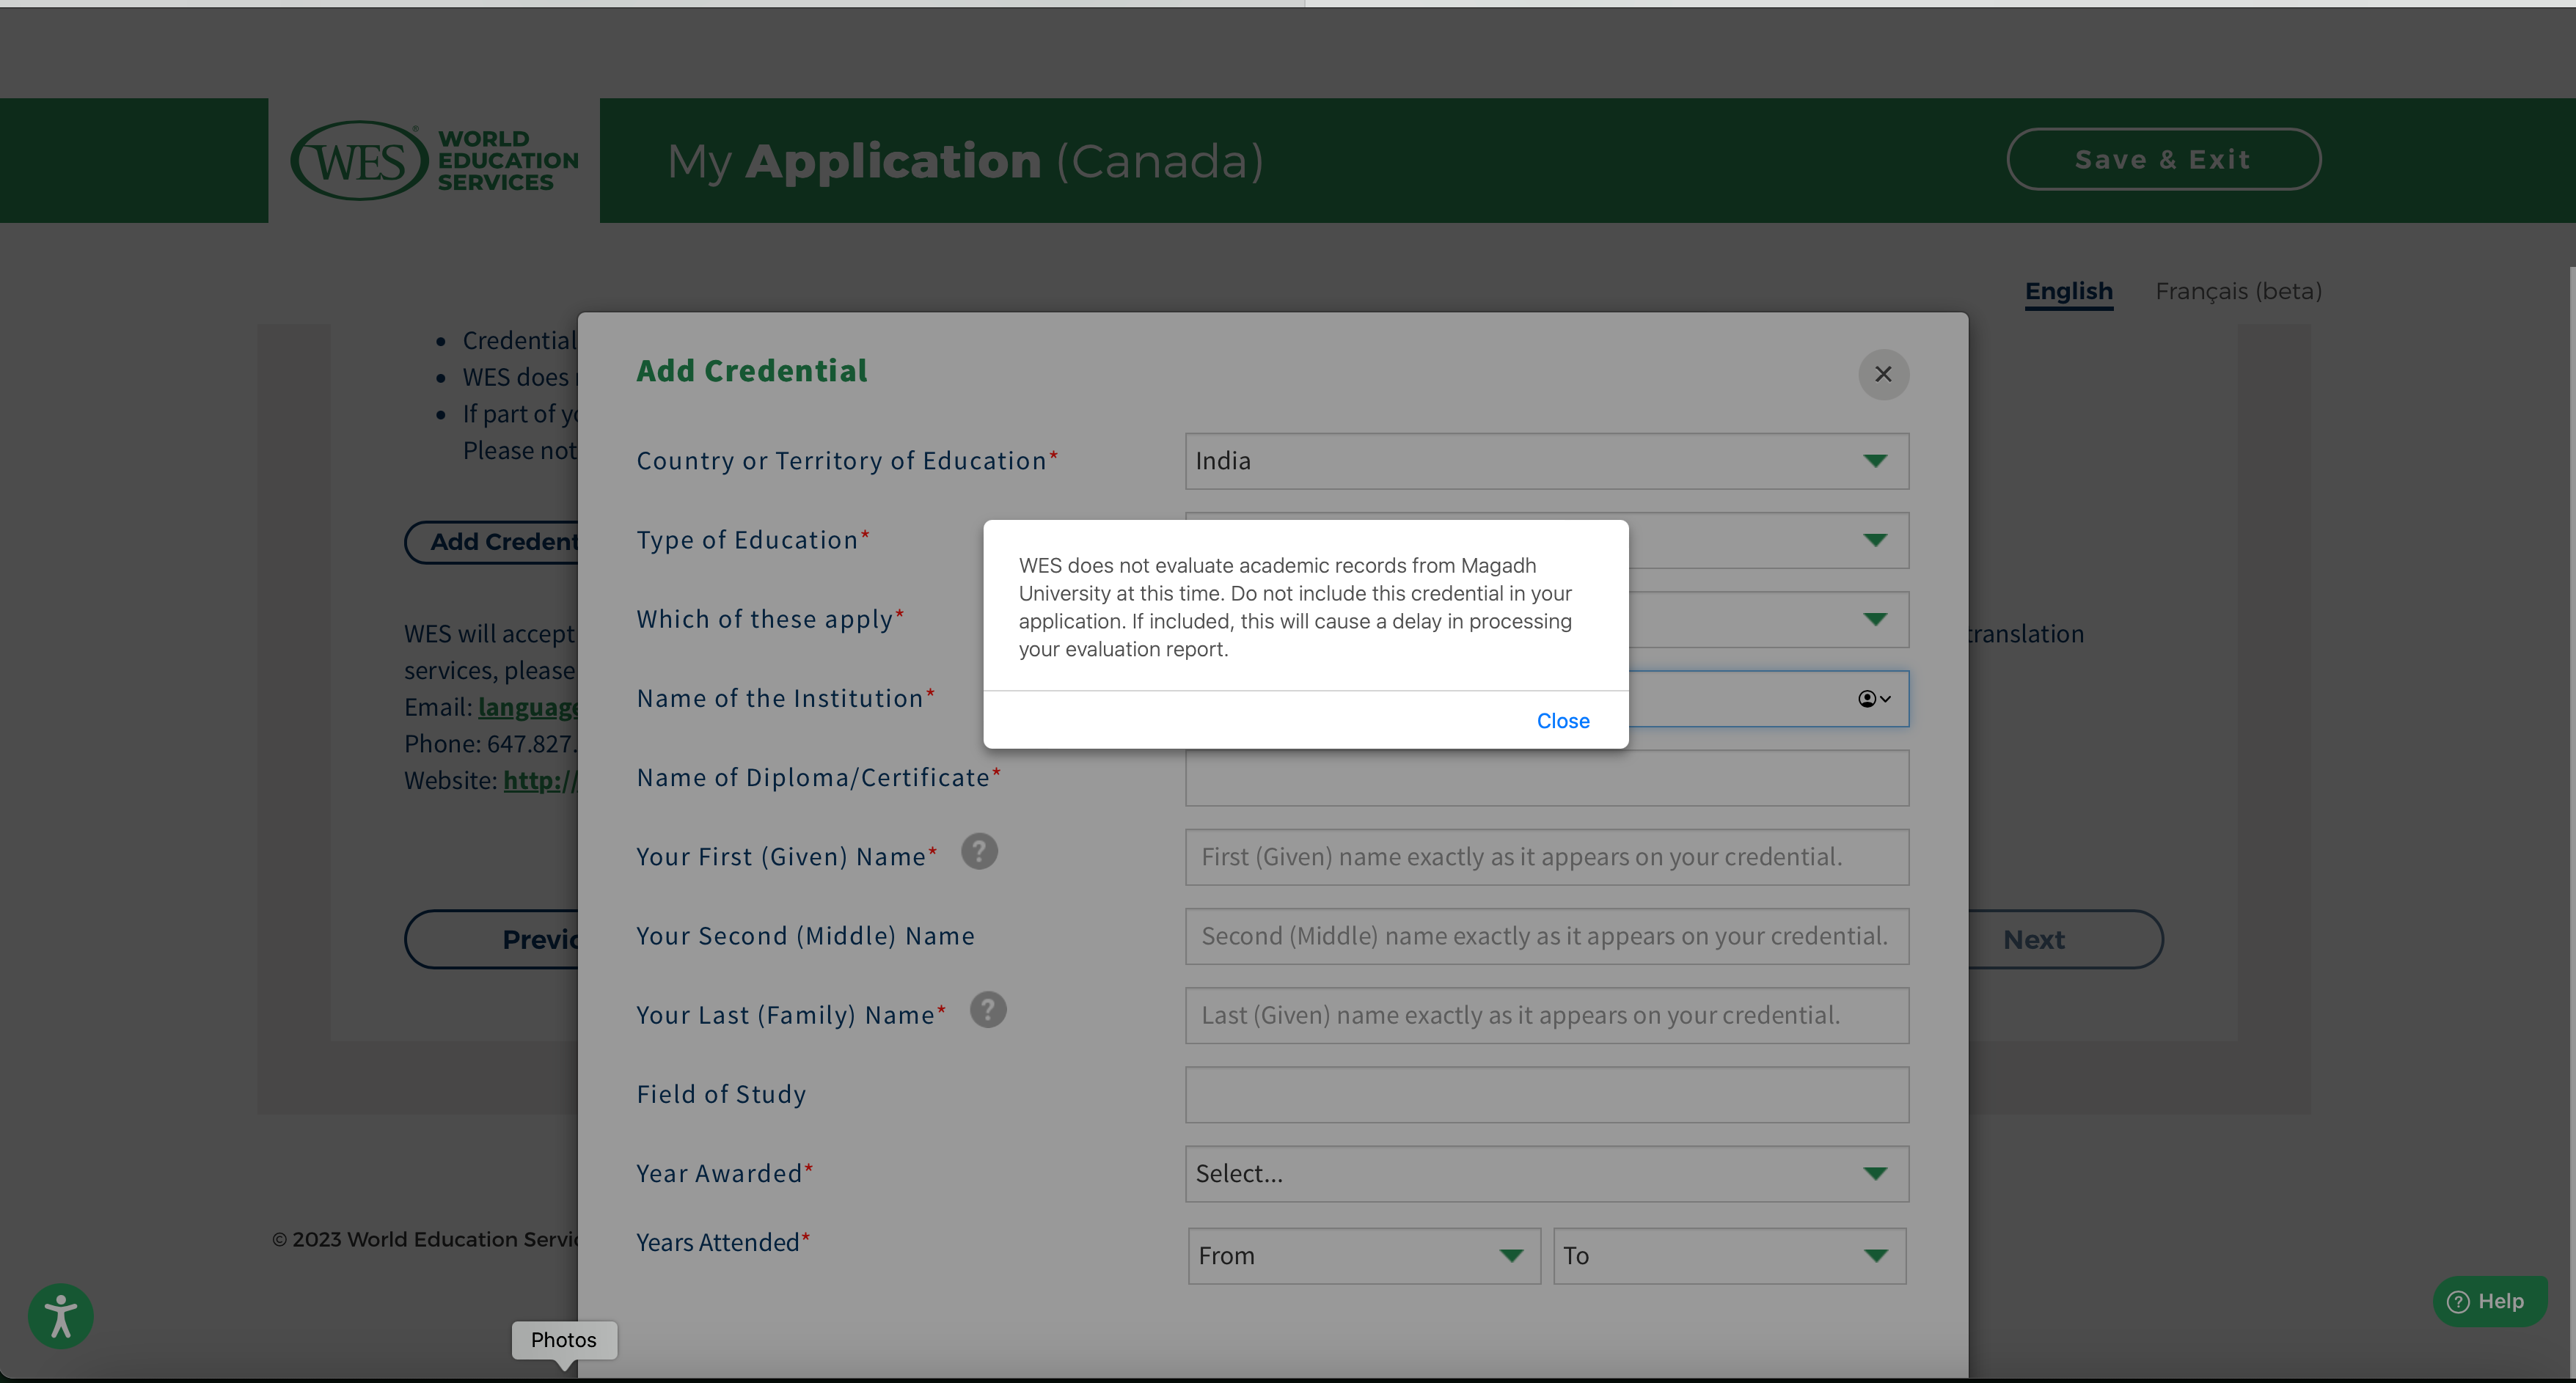Click the Next button
Viewport: 2576px width, 1383px height.
click(x=2065, y=939)
